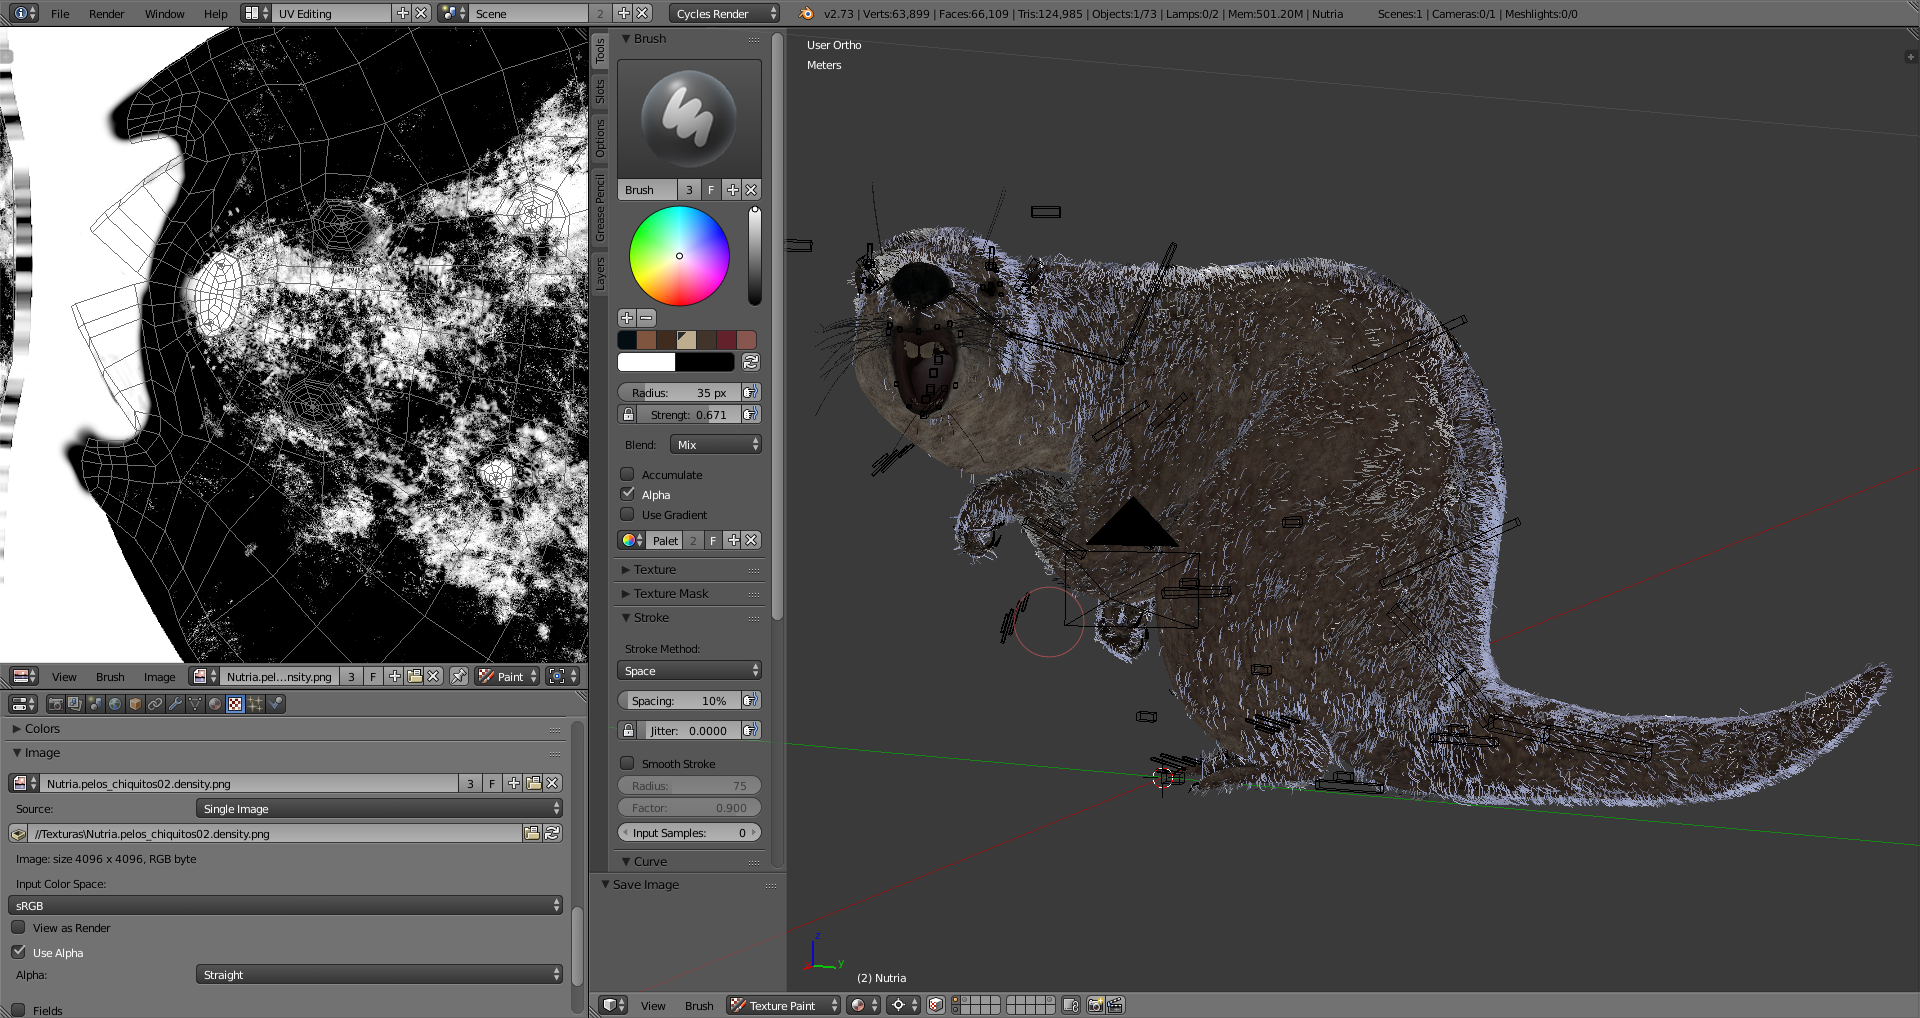The height and width of the screenshot is (1018, 1920).
Task: Click the Modifiers wrench icon
Action: (175, 704)
